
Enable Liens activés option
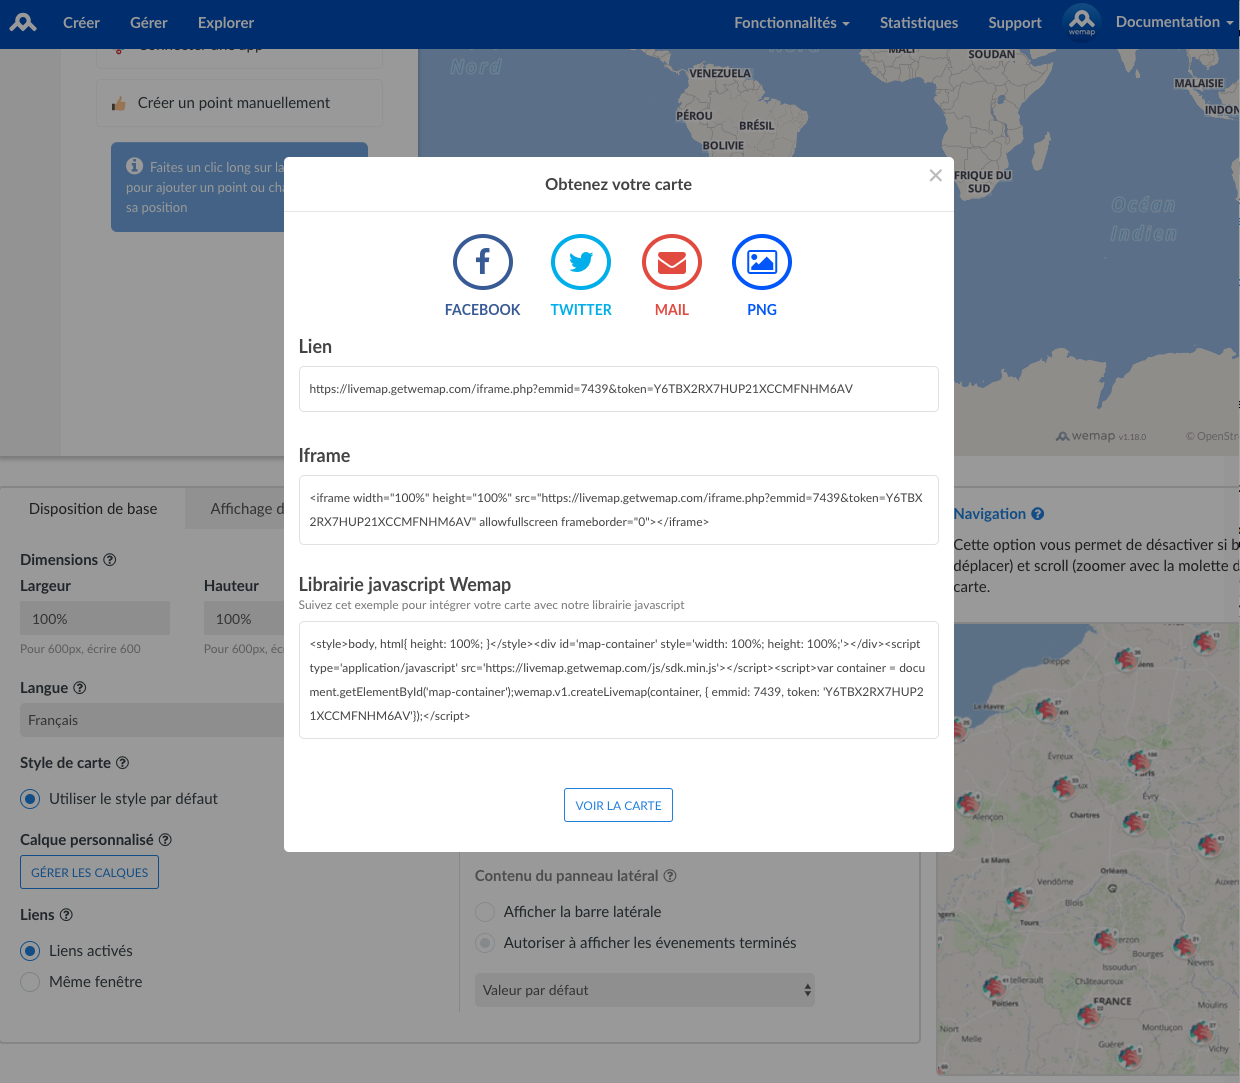pyautogui.click(x=31, y=951)
